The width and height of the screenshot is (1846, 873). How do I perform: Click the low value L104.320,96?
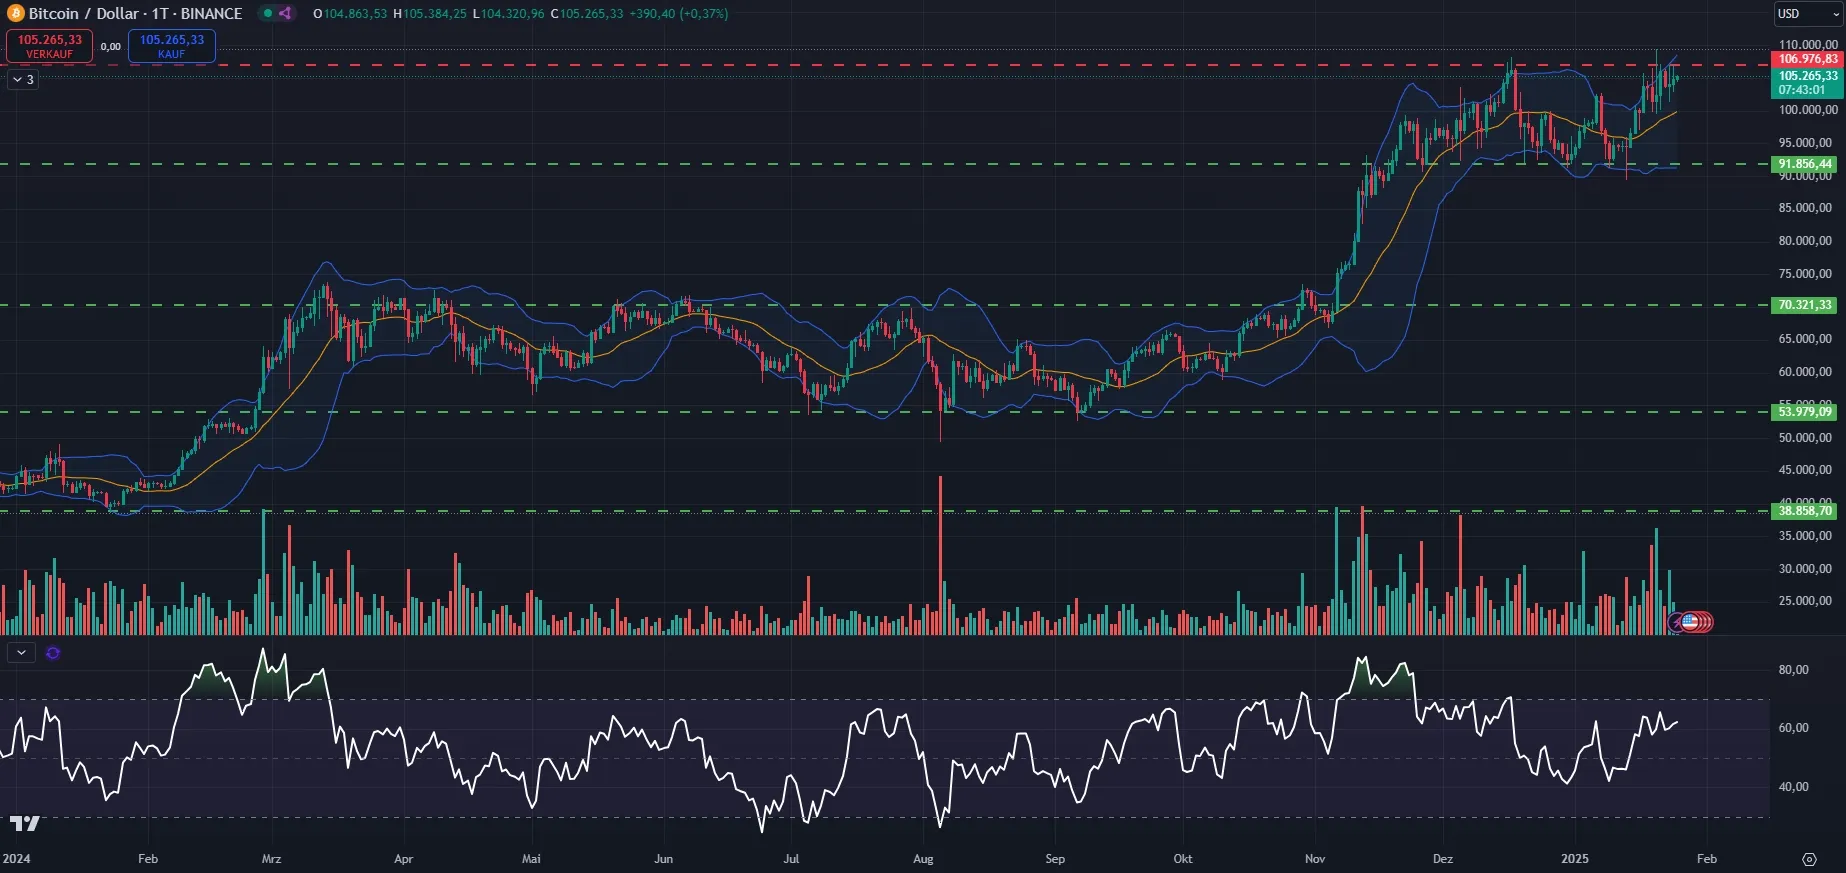509,14
